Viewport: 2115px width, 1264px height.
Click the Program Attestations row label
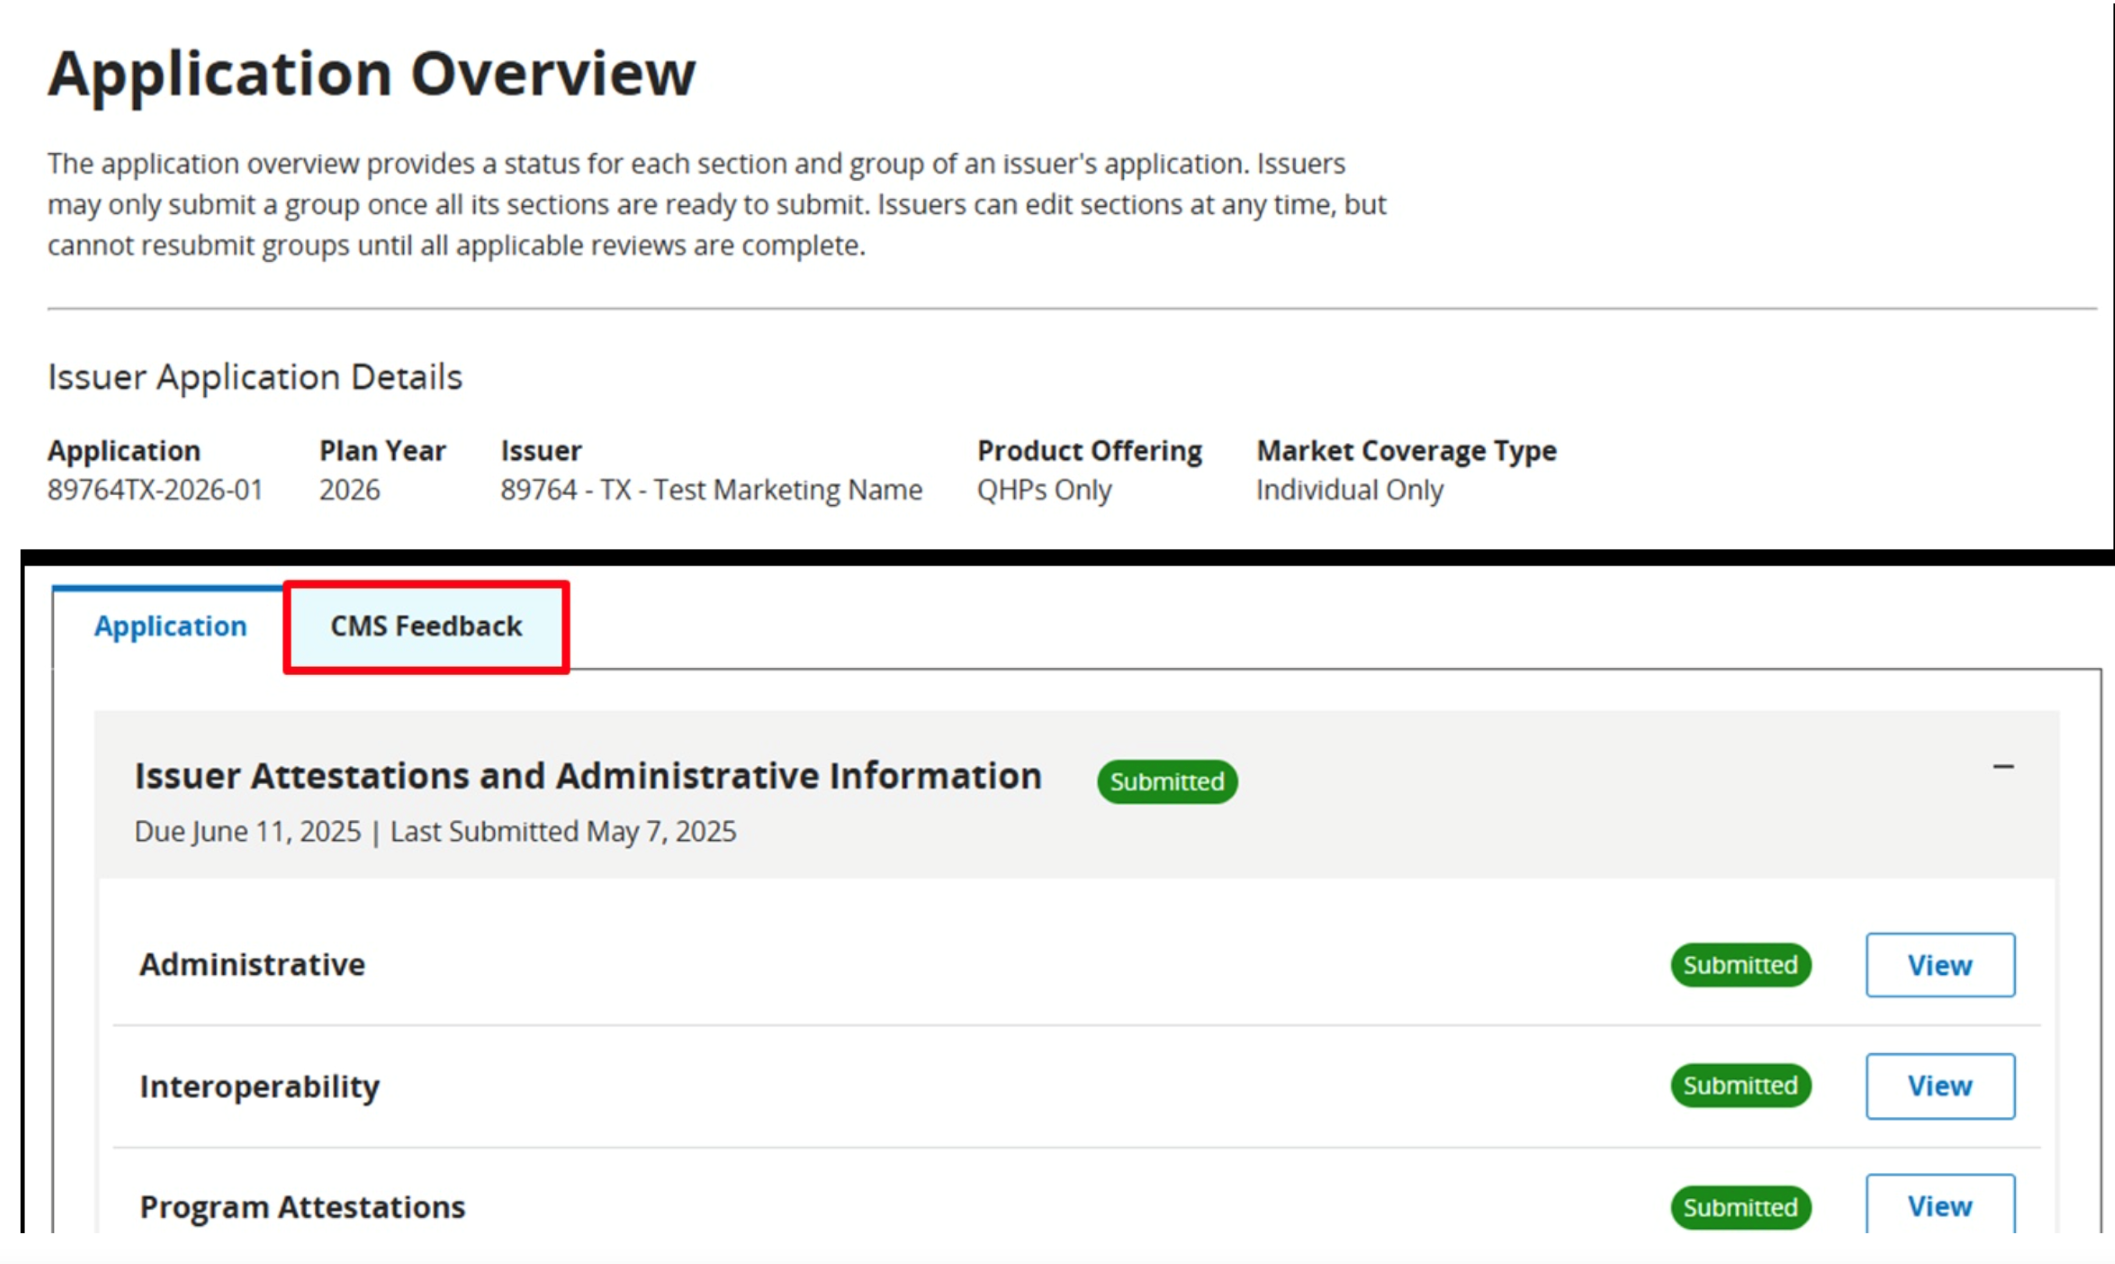pos(302,1207)
